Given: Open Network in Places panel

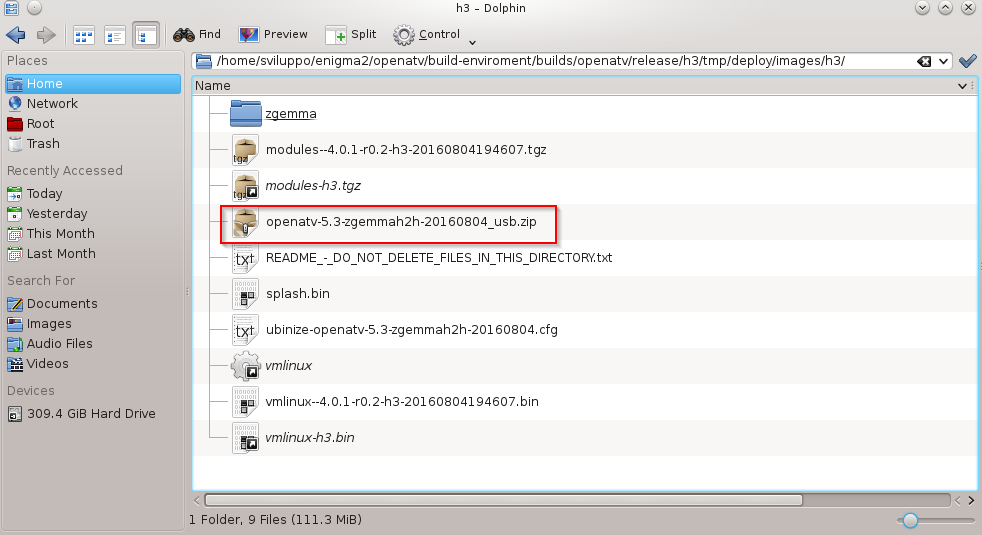Looking at the screenshot, I should [x=52, y=104].
